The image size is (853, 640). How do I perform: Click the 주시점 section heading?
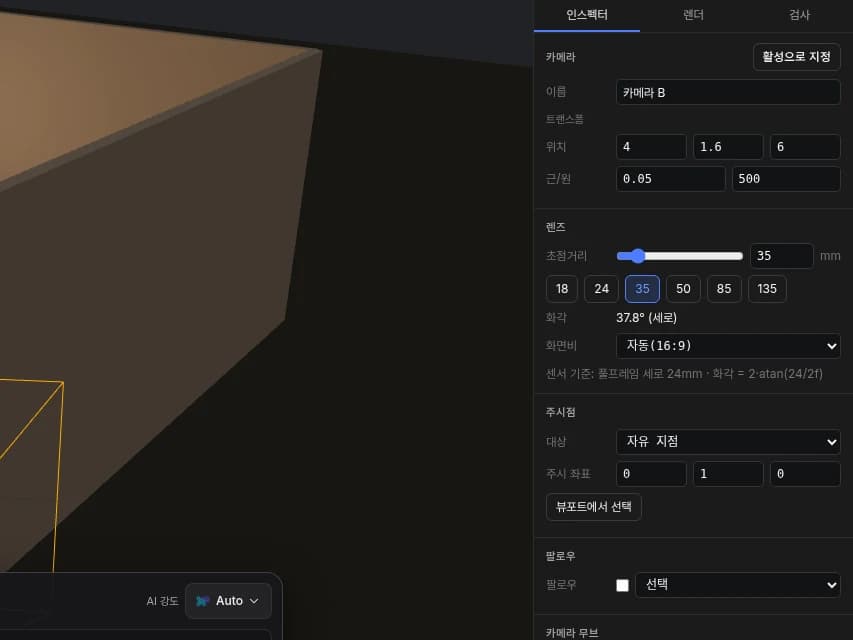[x=560, y=412]
